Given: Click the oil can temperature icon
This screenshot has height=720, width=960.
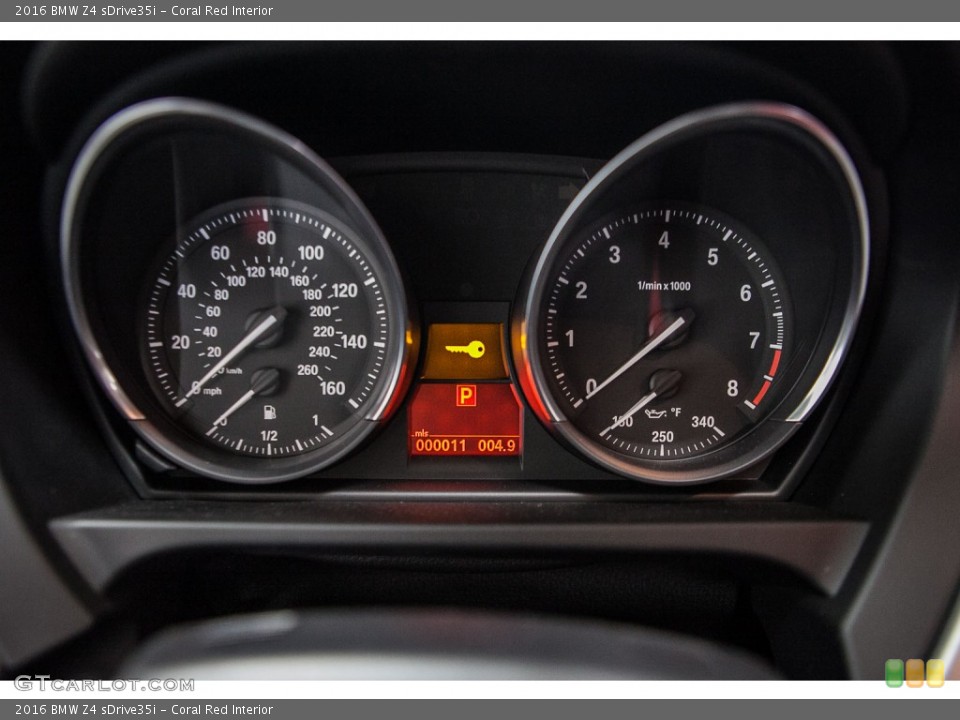Looking at the screenshot, I should pyautogui.click(x=656, y=413).
